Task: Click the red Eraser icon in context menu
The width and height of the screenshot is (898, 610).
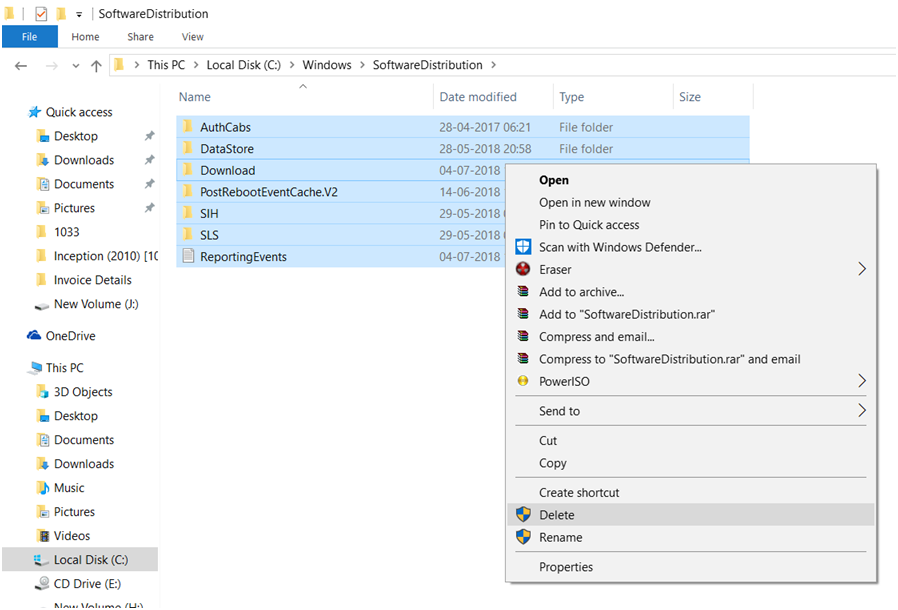Action: pyautogui.click(x=523, y=269)
